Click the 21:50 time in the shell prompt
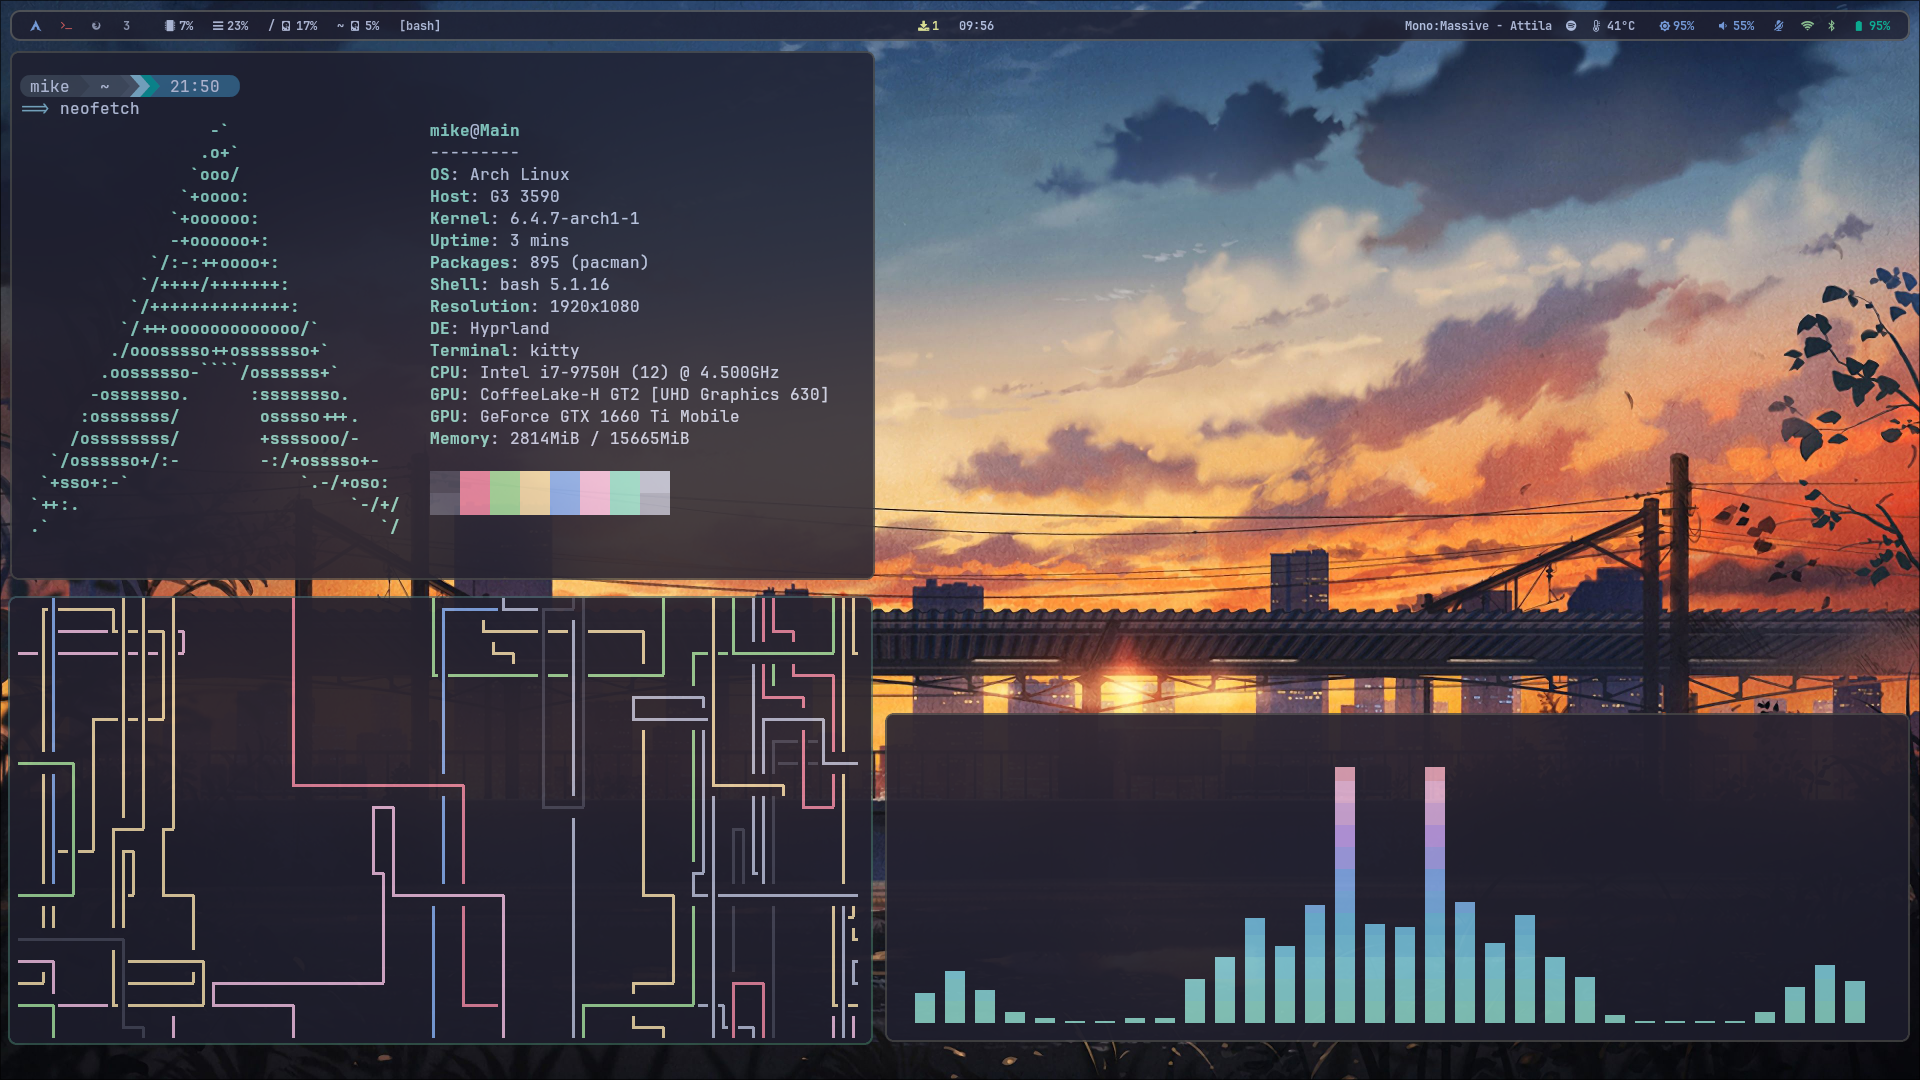This screenshot has height=1080, width=1920. tap(195, 87)
